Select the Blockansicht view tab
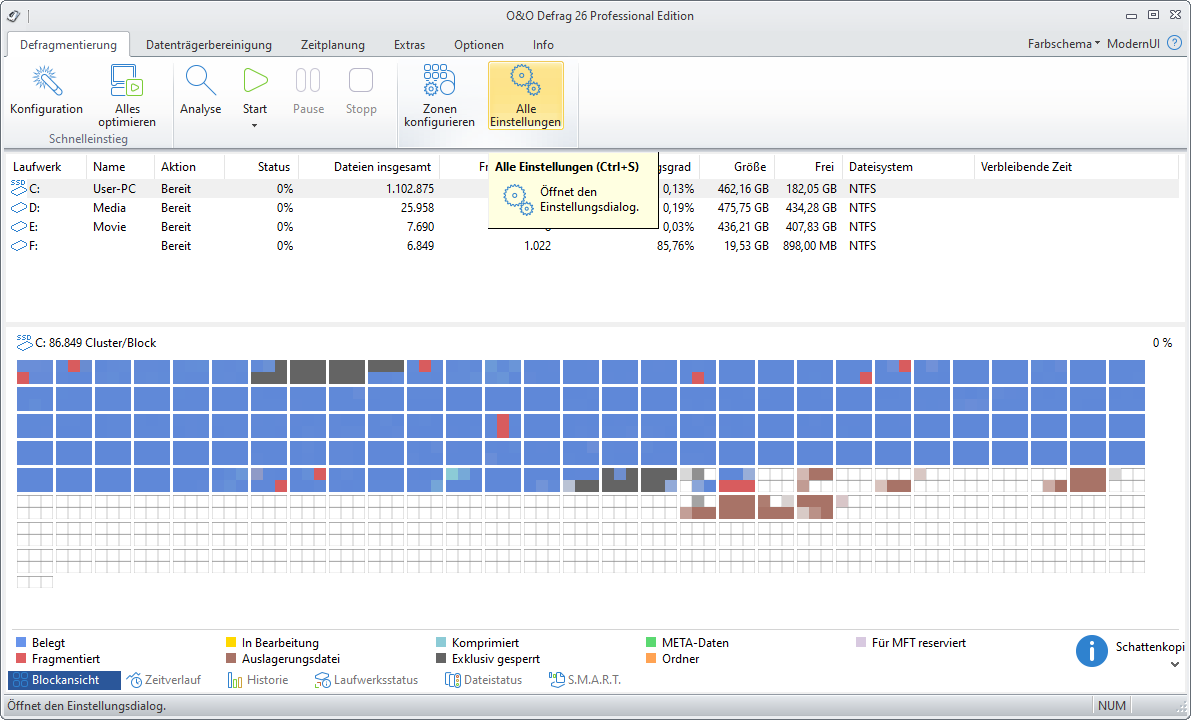 [x=65, y=680]
